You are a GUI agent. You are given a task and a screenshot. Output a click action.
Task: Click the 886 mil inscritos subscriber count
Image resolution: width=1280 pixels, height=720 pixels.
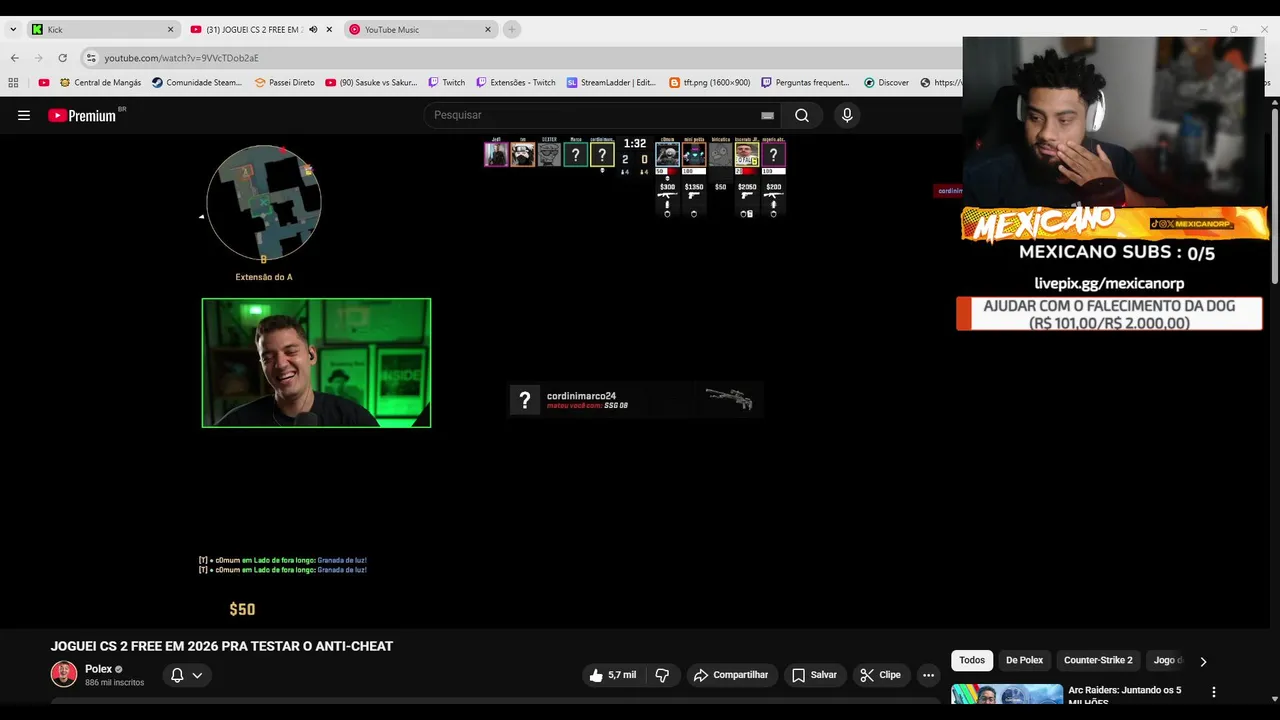[115, 683]
